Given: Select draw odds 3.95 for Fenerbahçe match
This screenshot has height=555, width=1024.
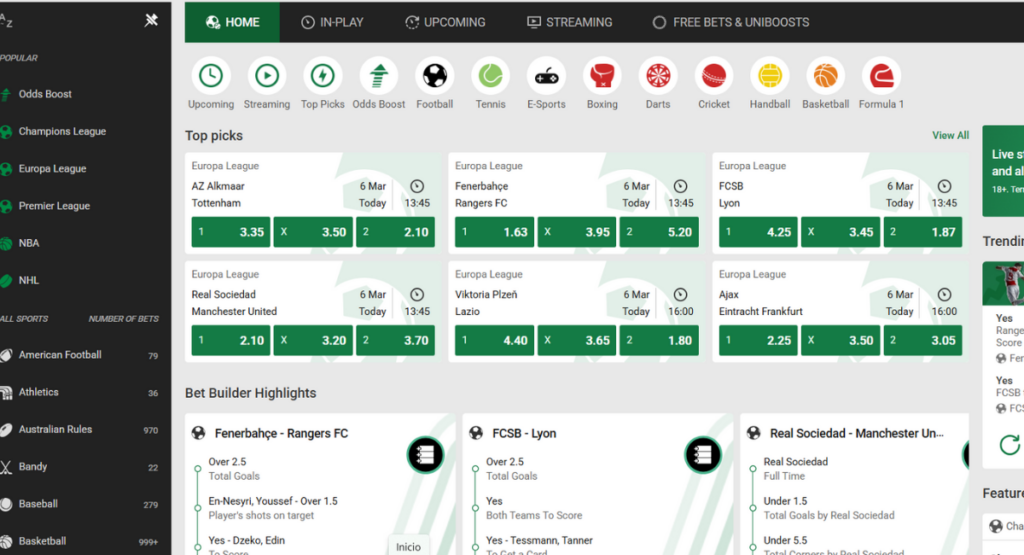Looking at the screenshot, I should point(577,232).
